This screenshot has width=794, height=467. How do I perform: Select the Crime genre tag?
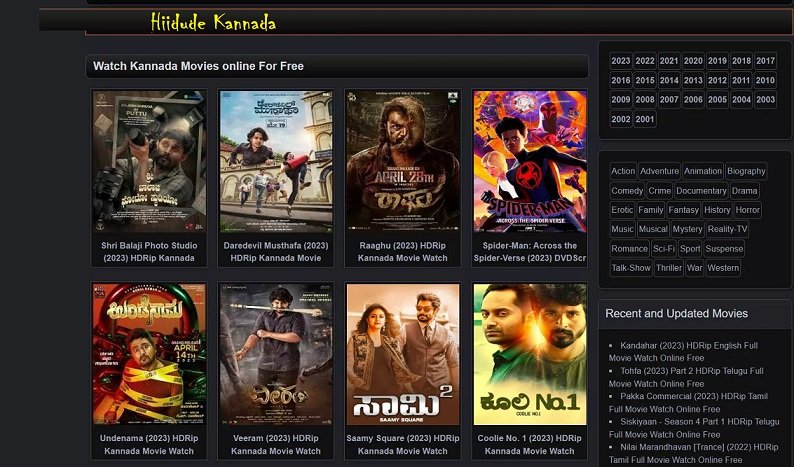click(659, 191)
